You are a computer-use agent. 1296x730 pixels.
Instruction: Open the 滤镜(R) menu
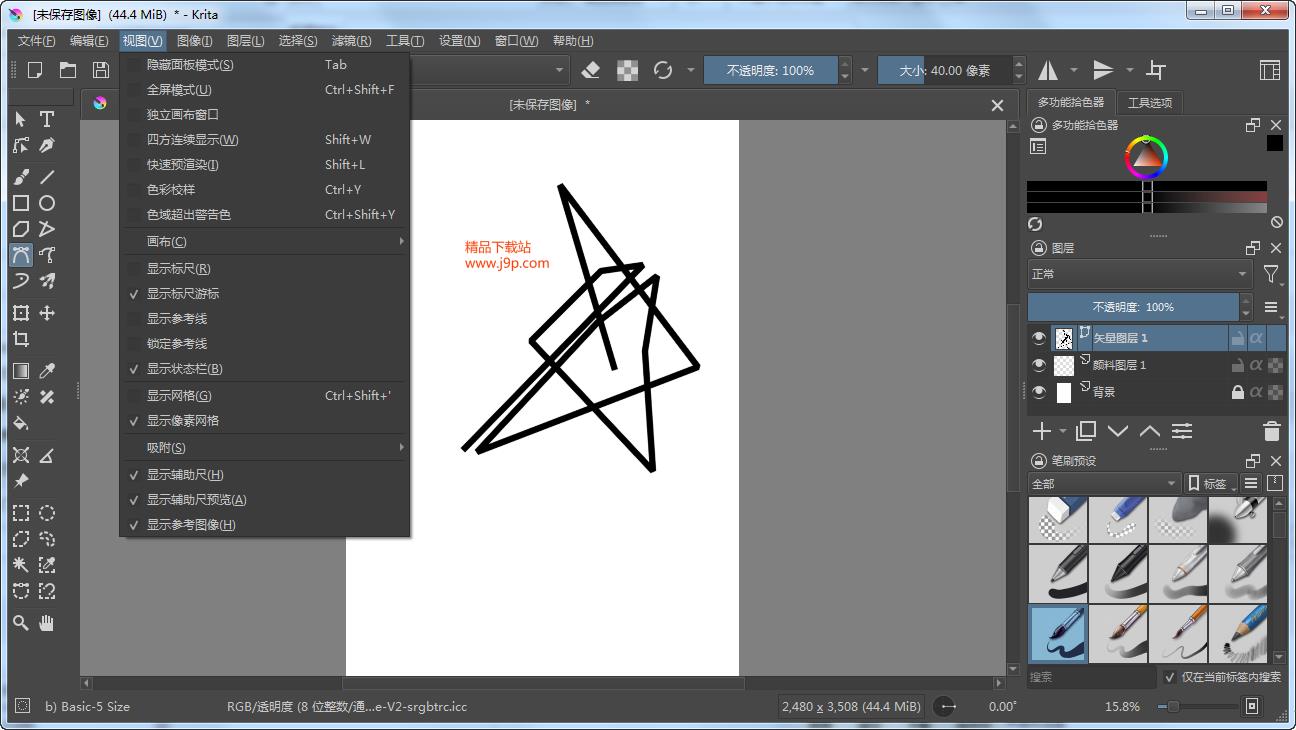click(x=351, y=41)
